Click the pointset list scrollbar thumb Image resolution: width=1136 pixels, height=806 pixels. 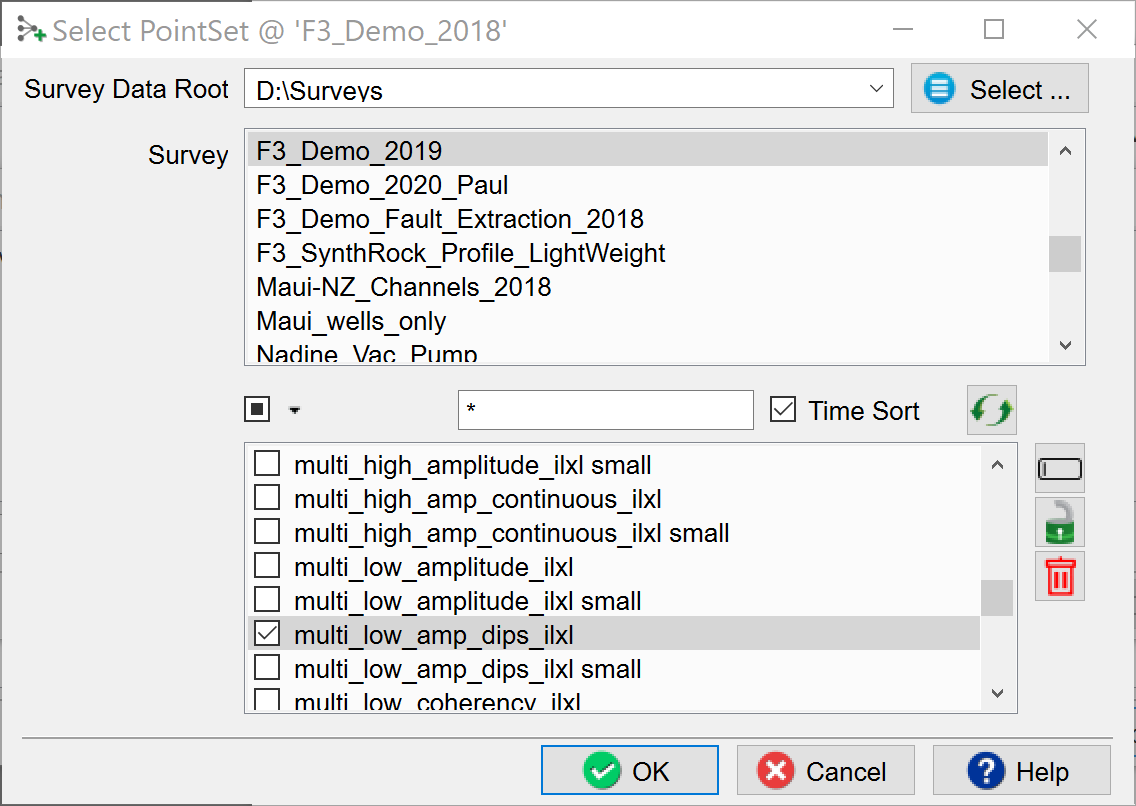(x=996, y=598)
